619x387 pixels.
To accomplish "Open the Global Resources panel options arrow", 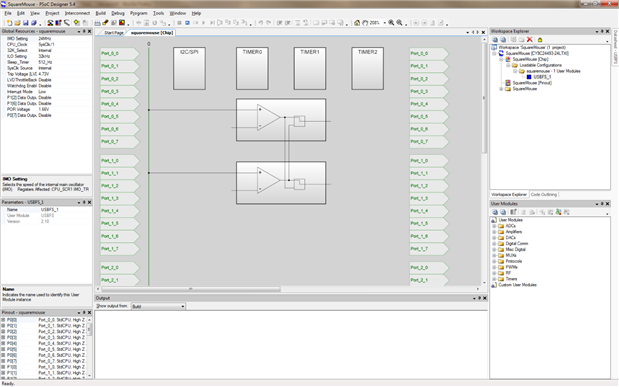I will point(79,31).
